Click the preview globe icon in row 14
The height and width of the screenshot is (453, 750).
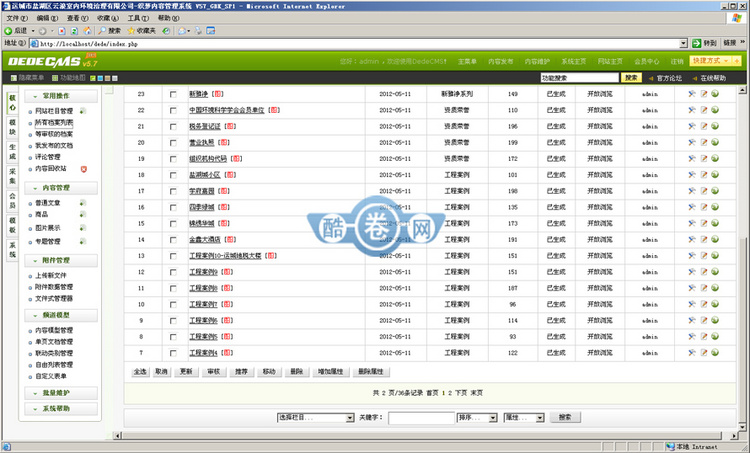click(x=715, y=239)
